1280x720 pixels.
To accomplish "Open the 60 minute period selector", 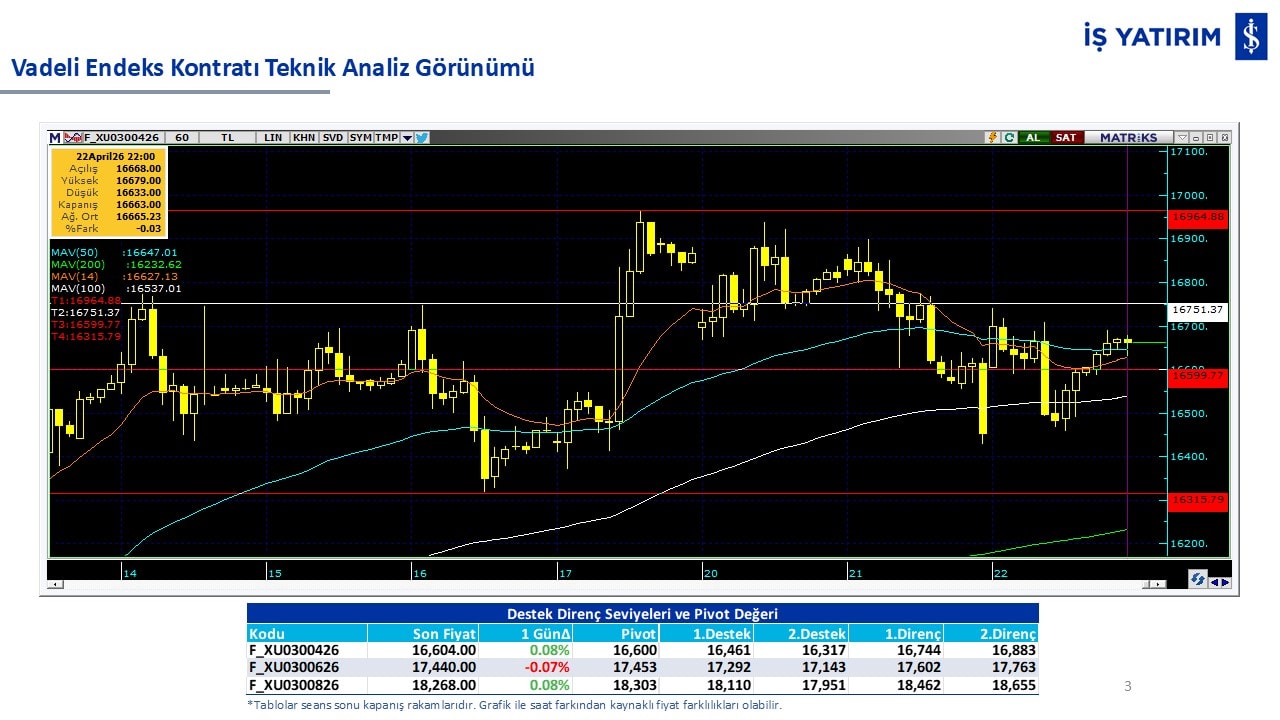I will tap(181, 138).
